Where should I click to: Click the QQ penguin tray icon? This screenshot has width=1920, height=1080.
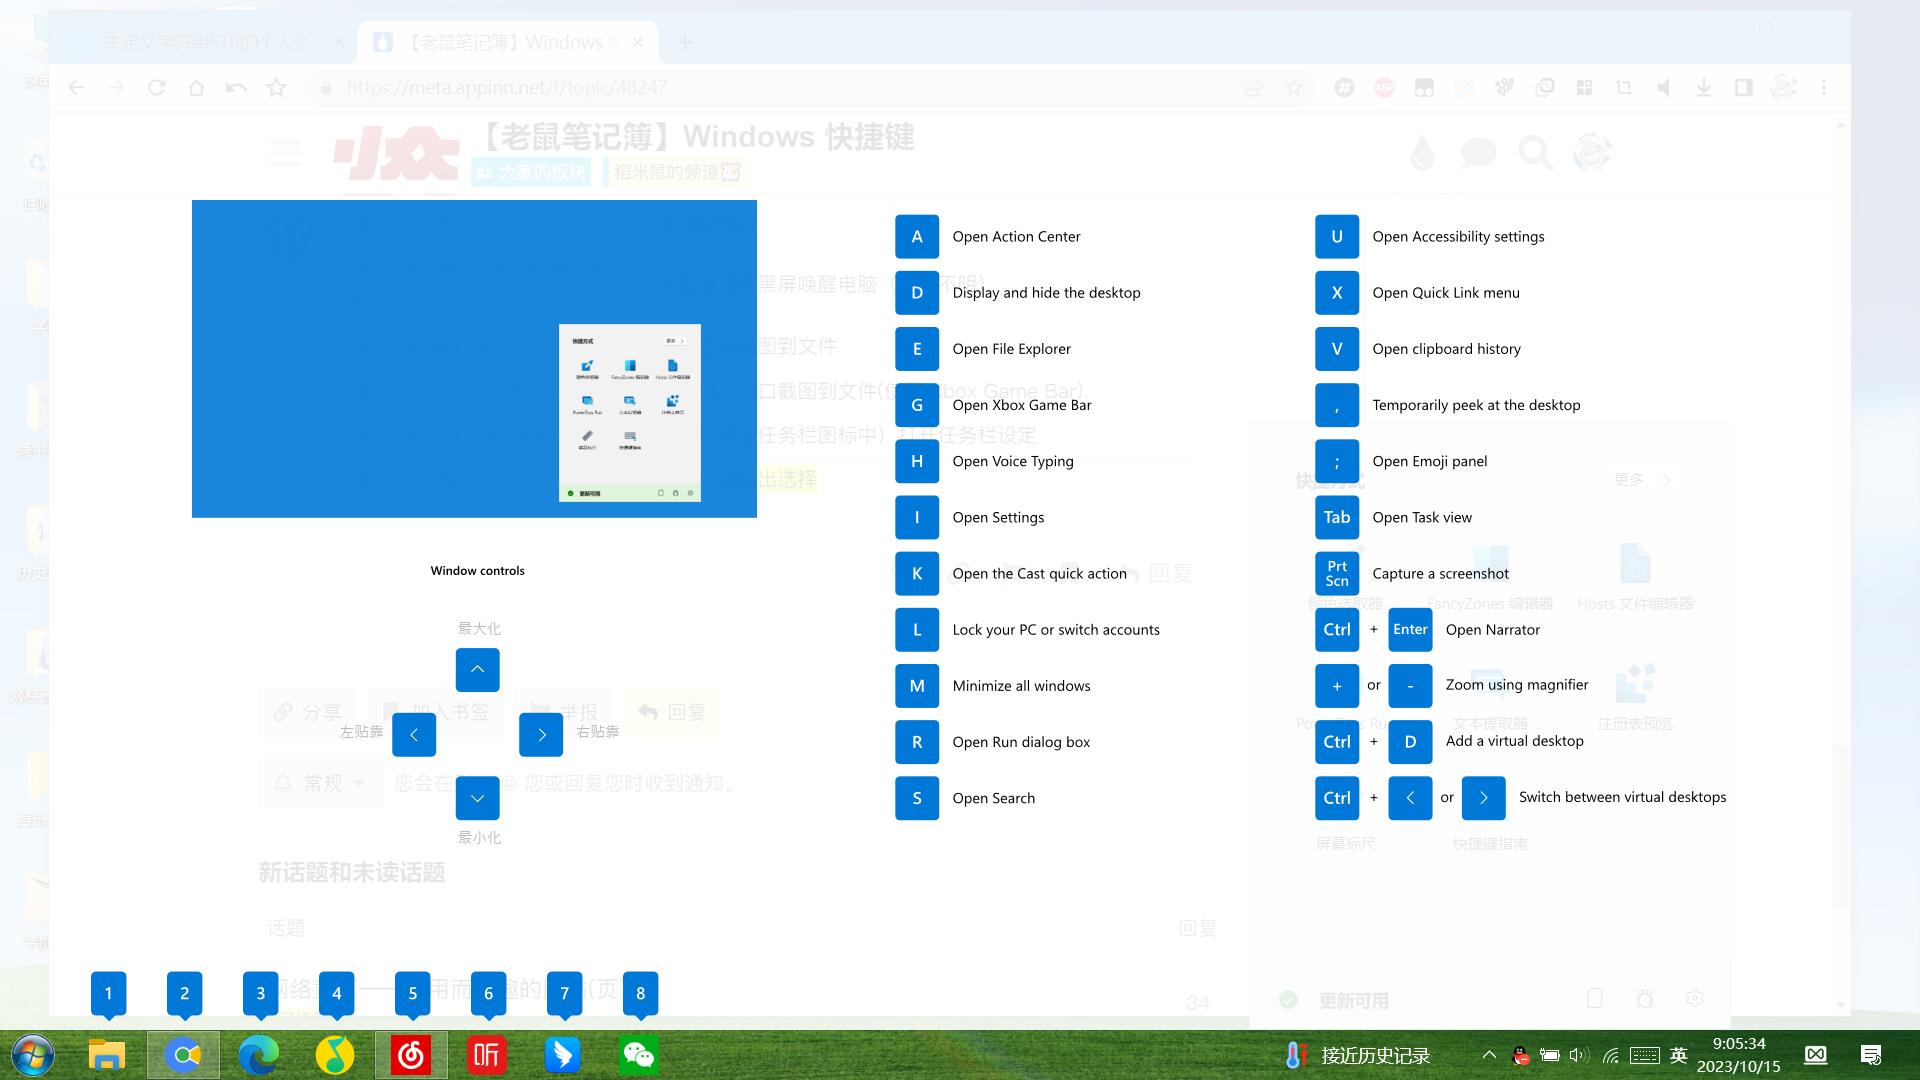pos(1520,1055)
